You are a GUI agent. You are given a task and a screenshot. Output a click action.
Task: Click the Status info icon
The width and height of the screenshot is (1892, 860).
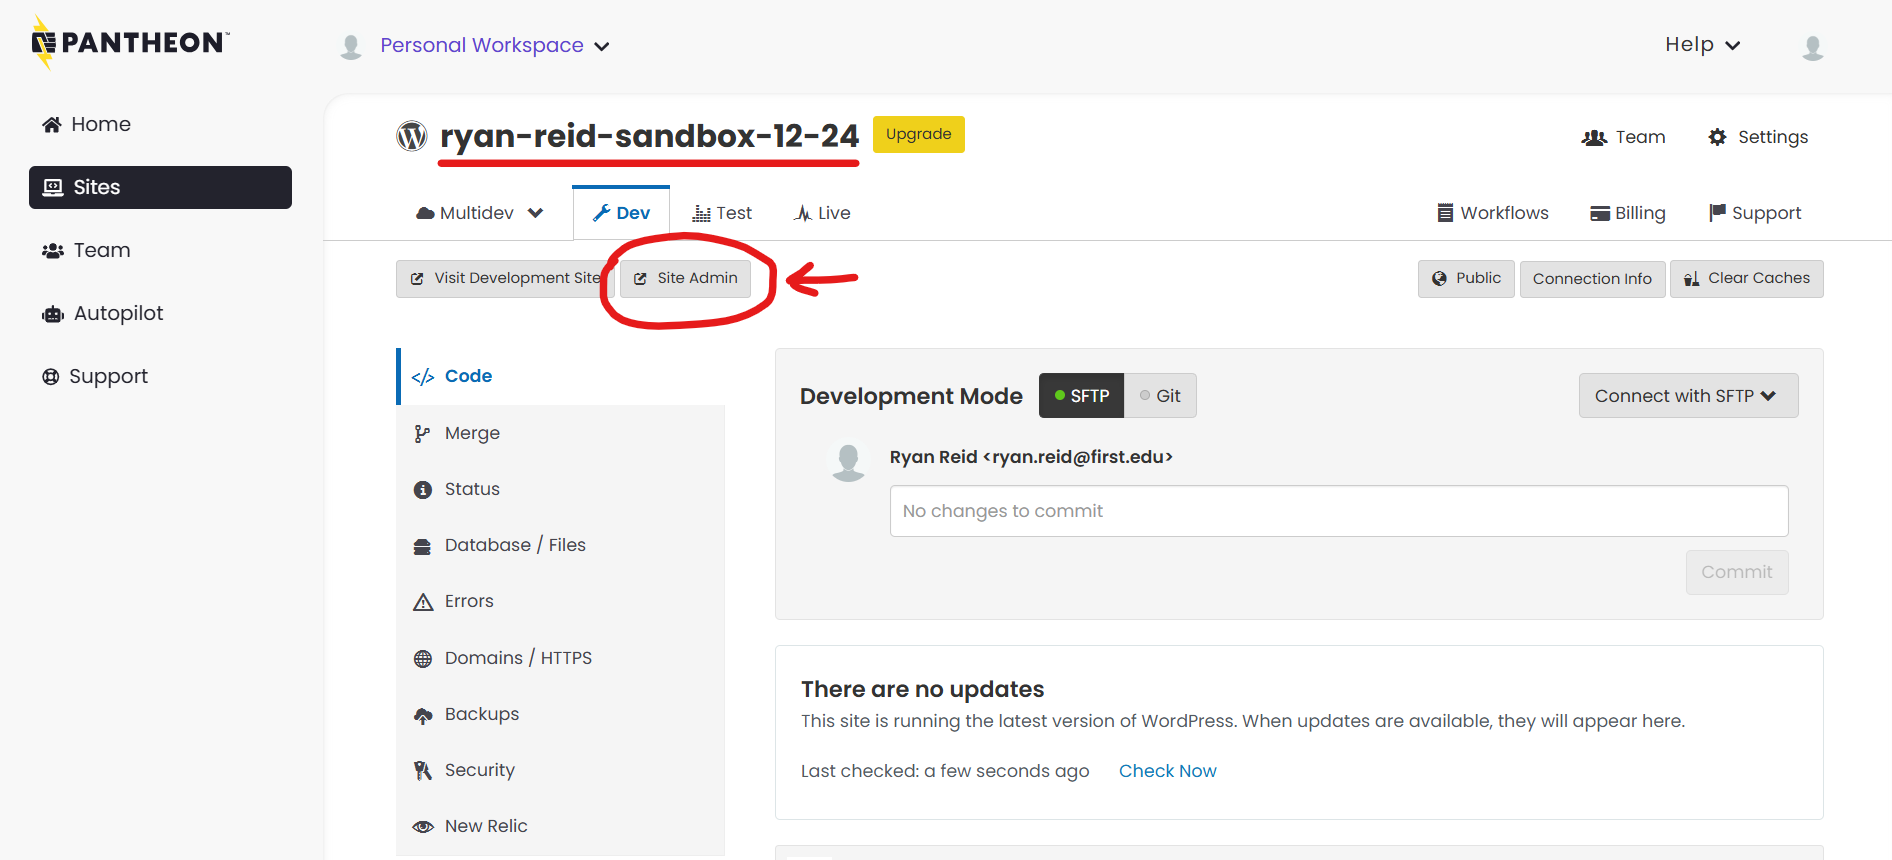423,490
